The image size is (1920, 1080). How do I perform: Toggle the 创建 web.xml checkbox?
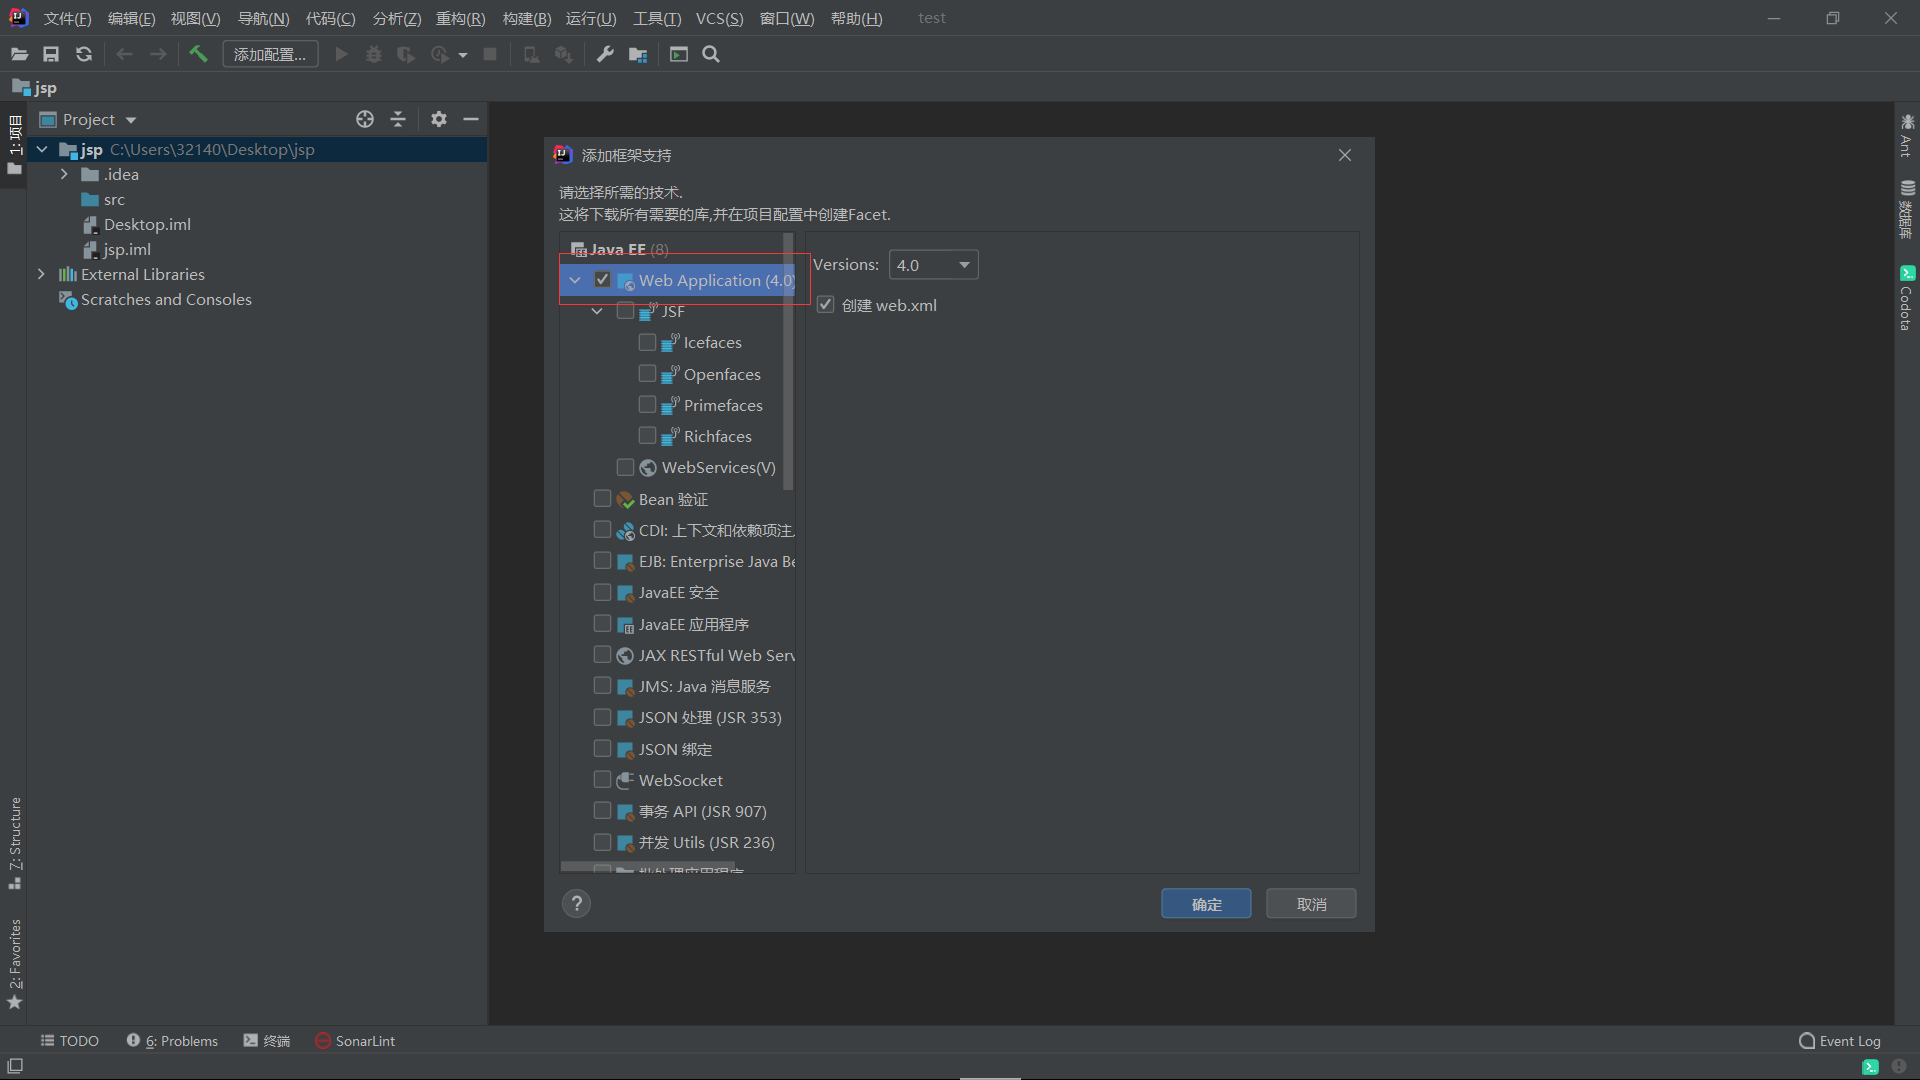[x=825, y=305]
